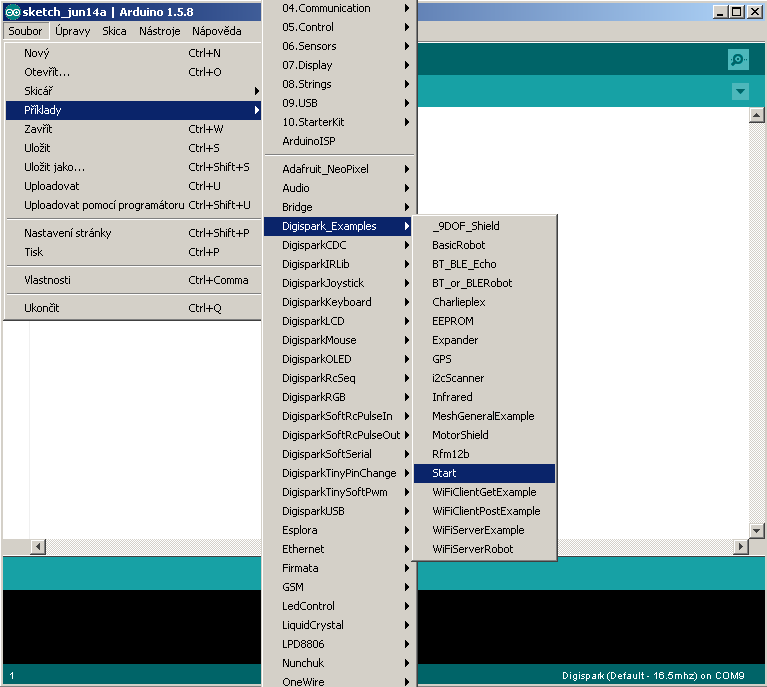Screen dimensions: 767x687
Task: Open the Serial Monitor magnifier icon
Action: [x=738, y=60]
